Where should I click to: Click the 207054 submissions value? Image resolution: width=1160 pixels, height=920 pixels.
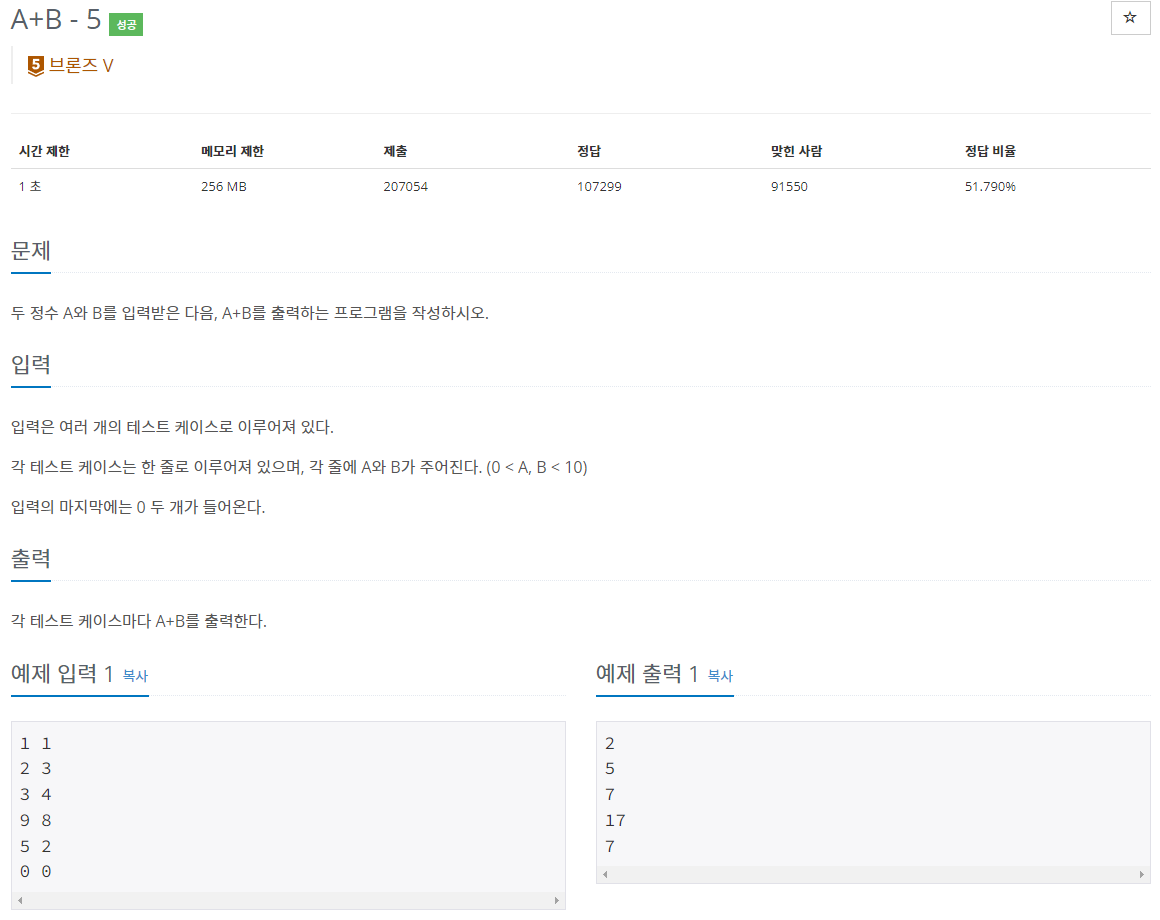click(x=405, y=186)
